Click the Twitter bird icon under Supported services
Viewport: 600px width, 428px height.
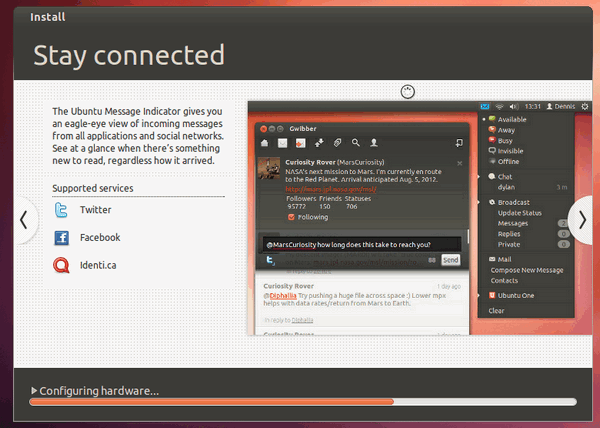click(x=62, y=211)
